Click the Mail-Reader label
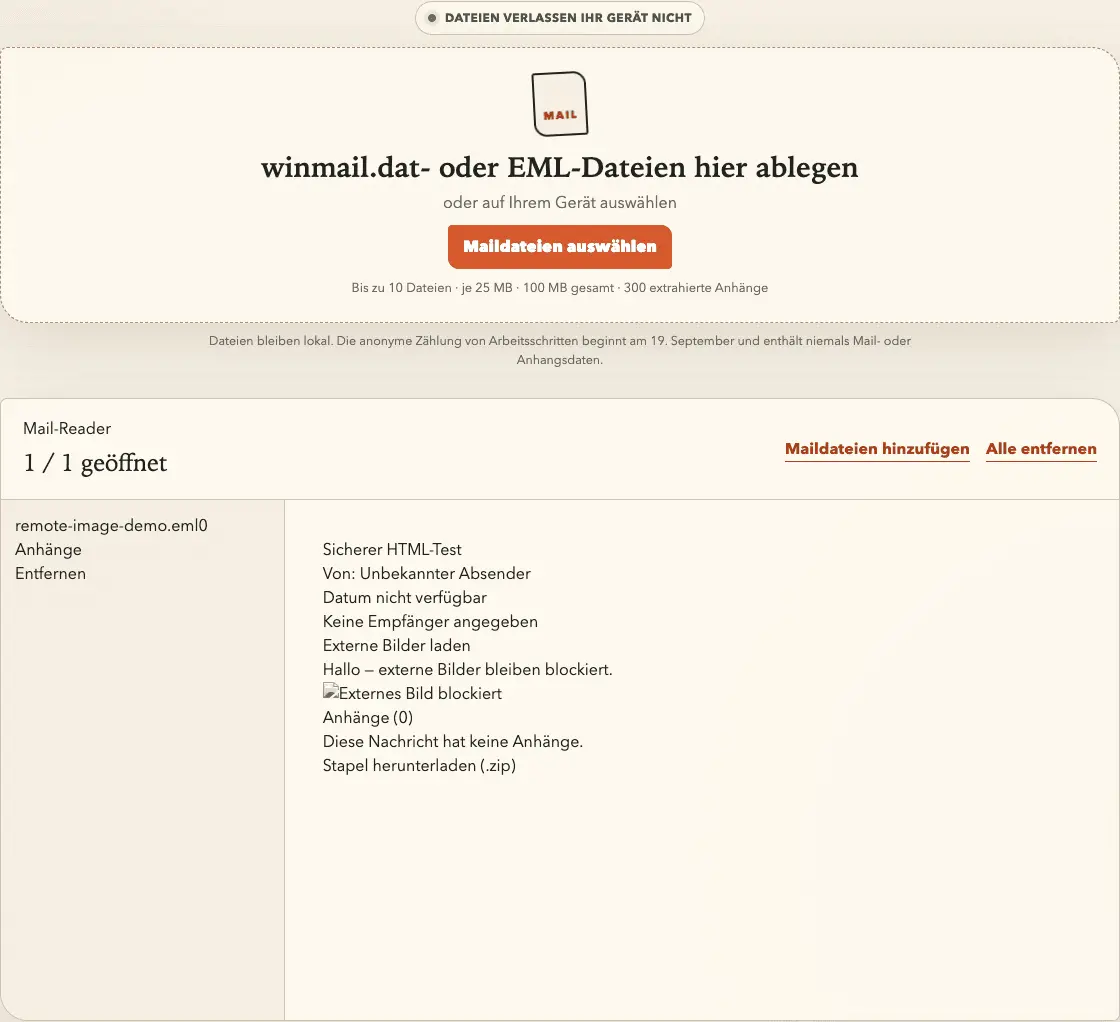This screenshot has height=1022, width=1120. tap(67, 429)
